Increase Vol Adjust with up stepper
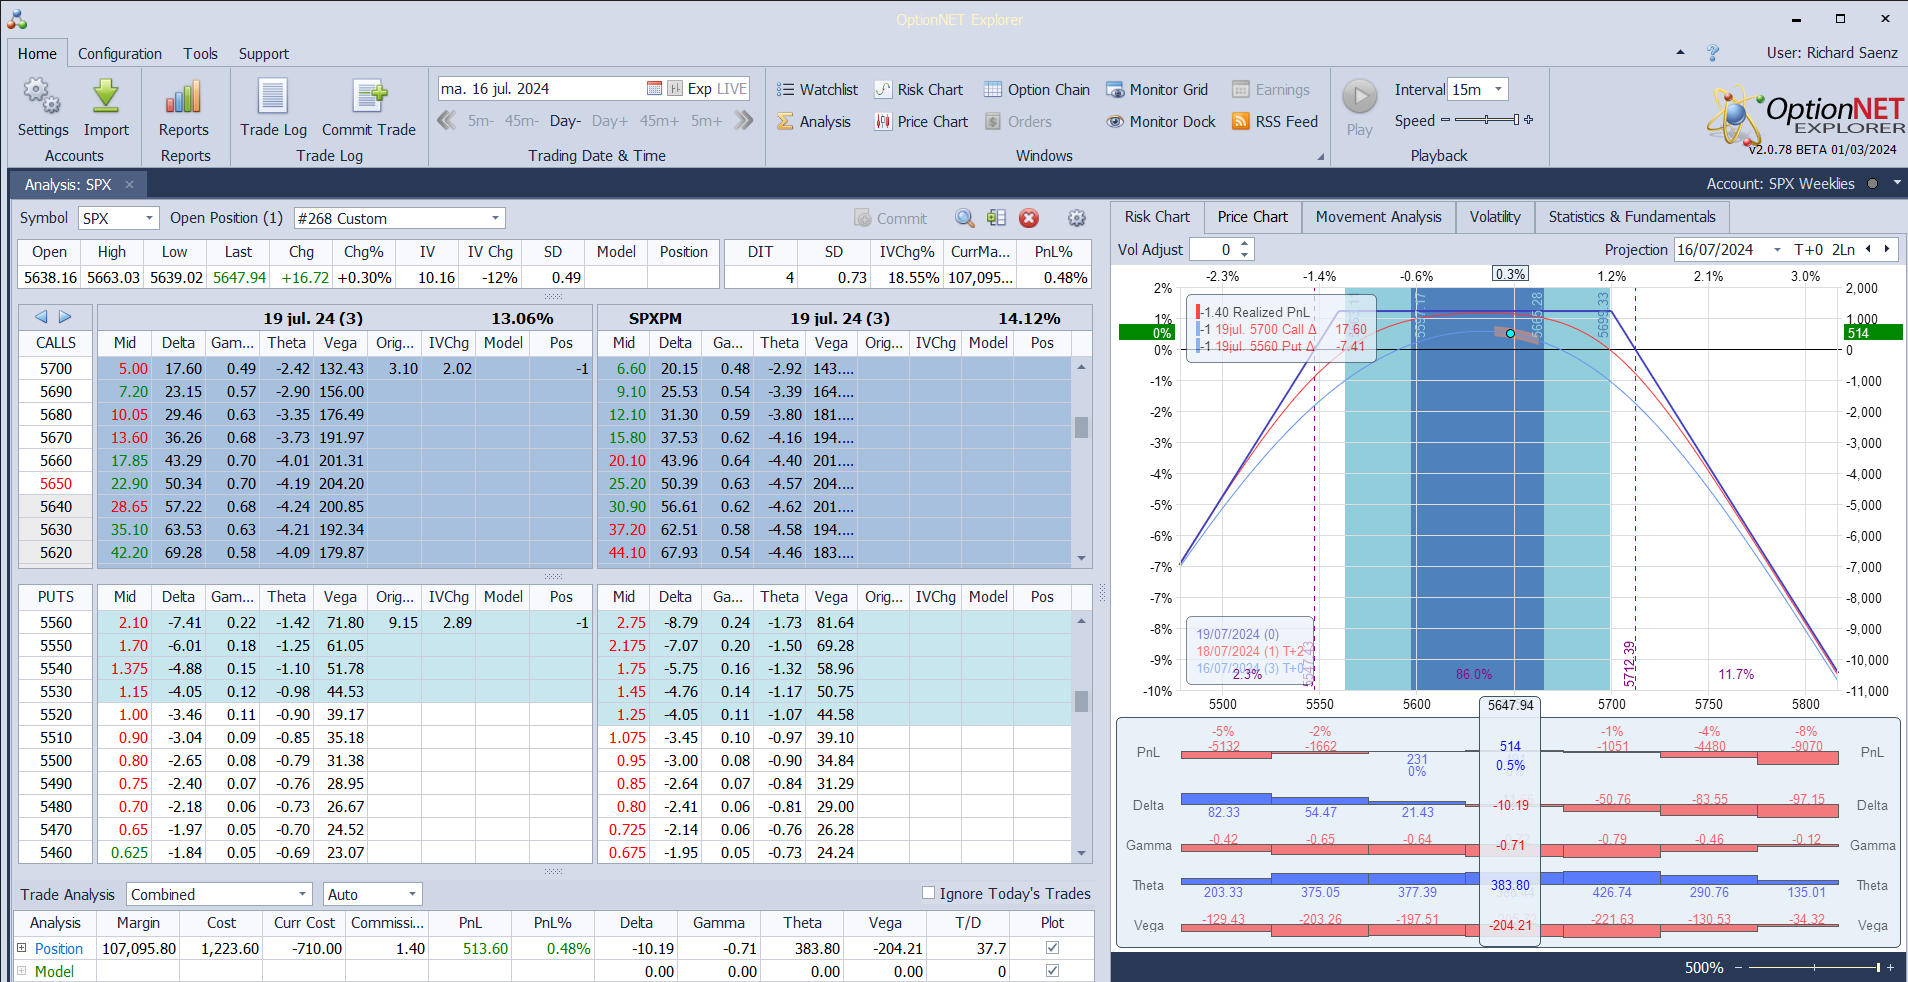Image resolution: width=1908 pixels, height=982 pixels. point(1244,244)
